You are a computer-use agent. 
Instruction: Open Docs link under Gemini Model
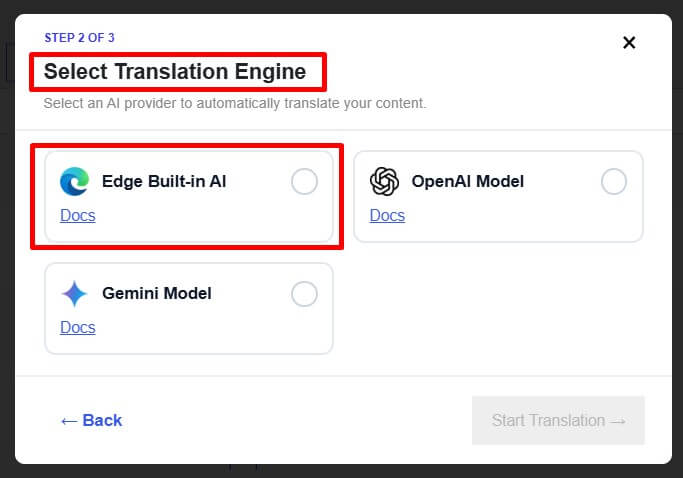tap(78, 327)
